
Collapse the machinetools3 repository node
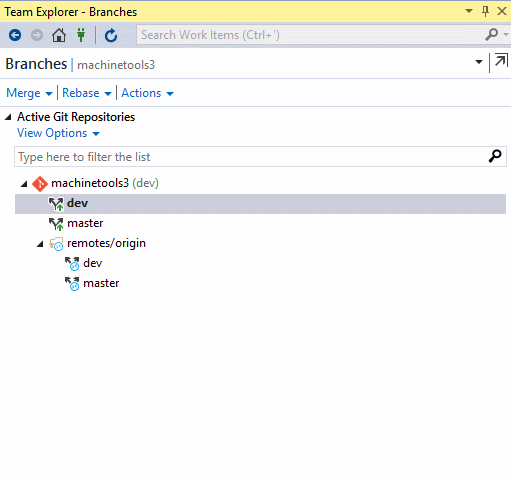pos(24,184)
